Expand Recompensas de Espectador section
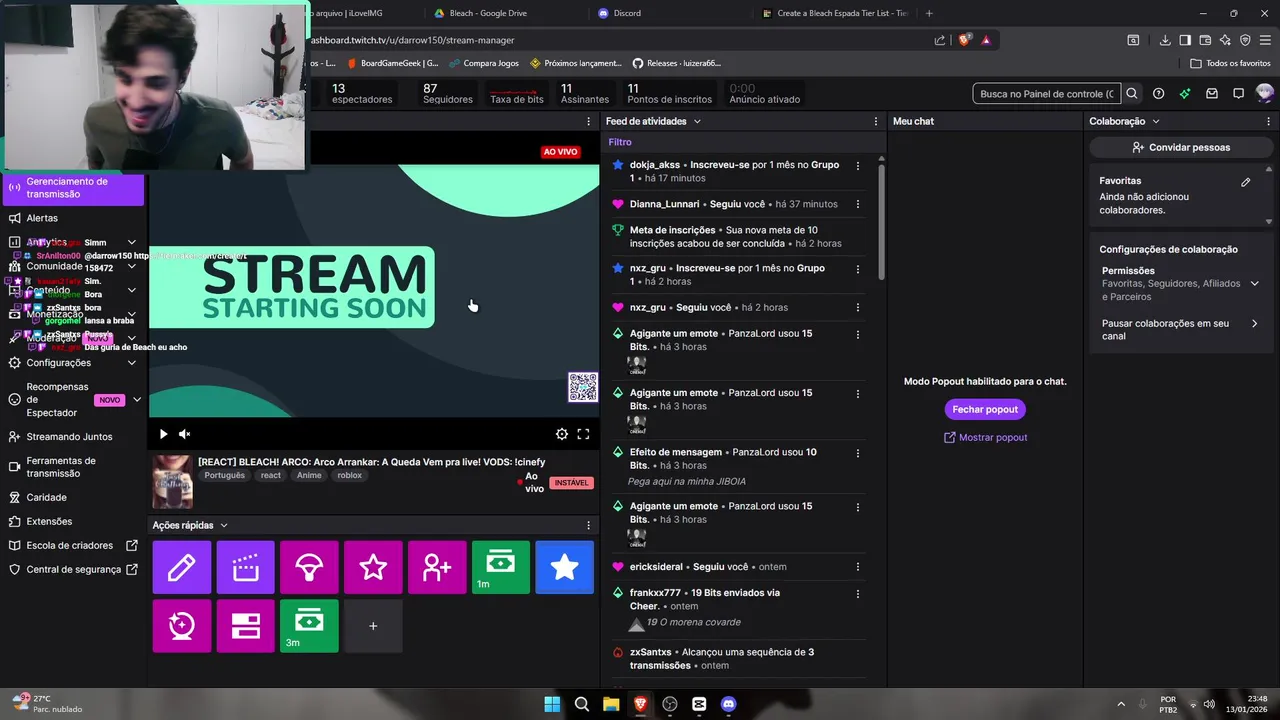Screen dimensions: 1280x720 pyautogui.click(x=137, y=400)
